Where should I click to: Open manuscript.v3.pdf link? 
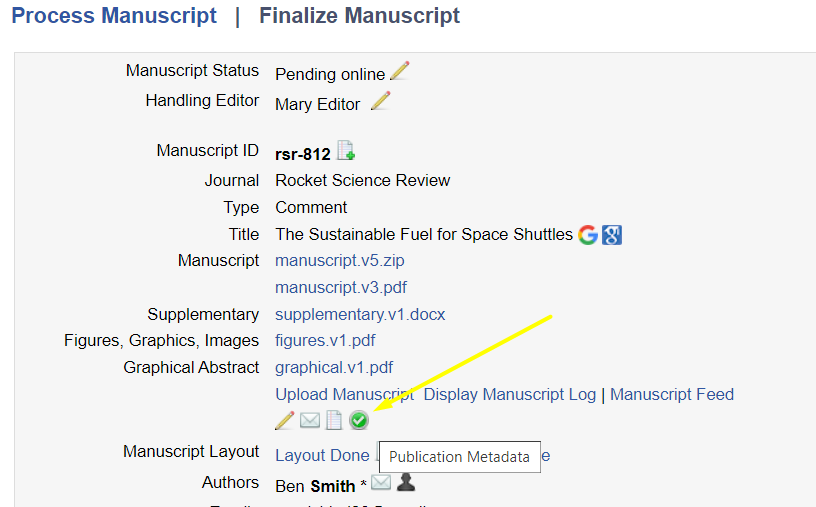click(340, 288)
